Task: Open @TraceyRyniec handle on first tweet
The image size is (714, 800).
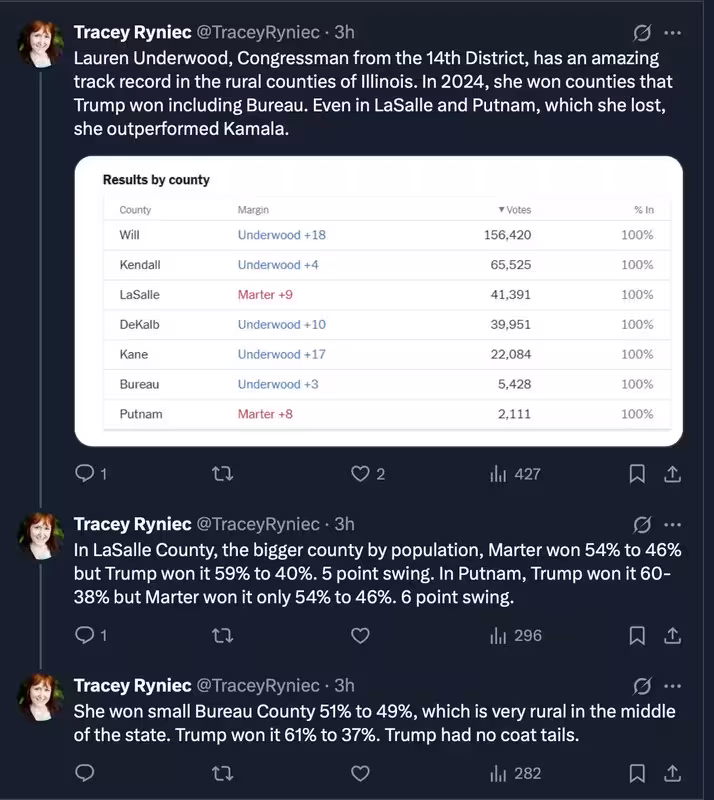Action: [258, 32]
